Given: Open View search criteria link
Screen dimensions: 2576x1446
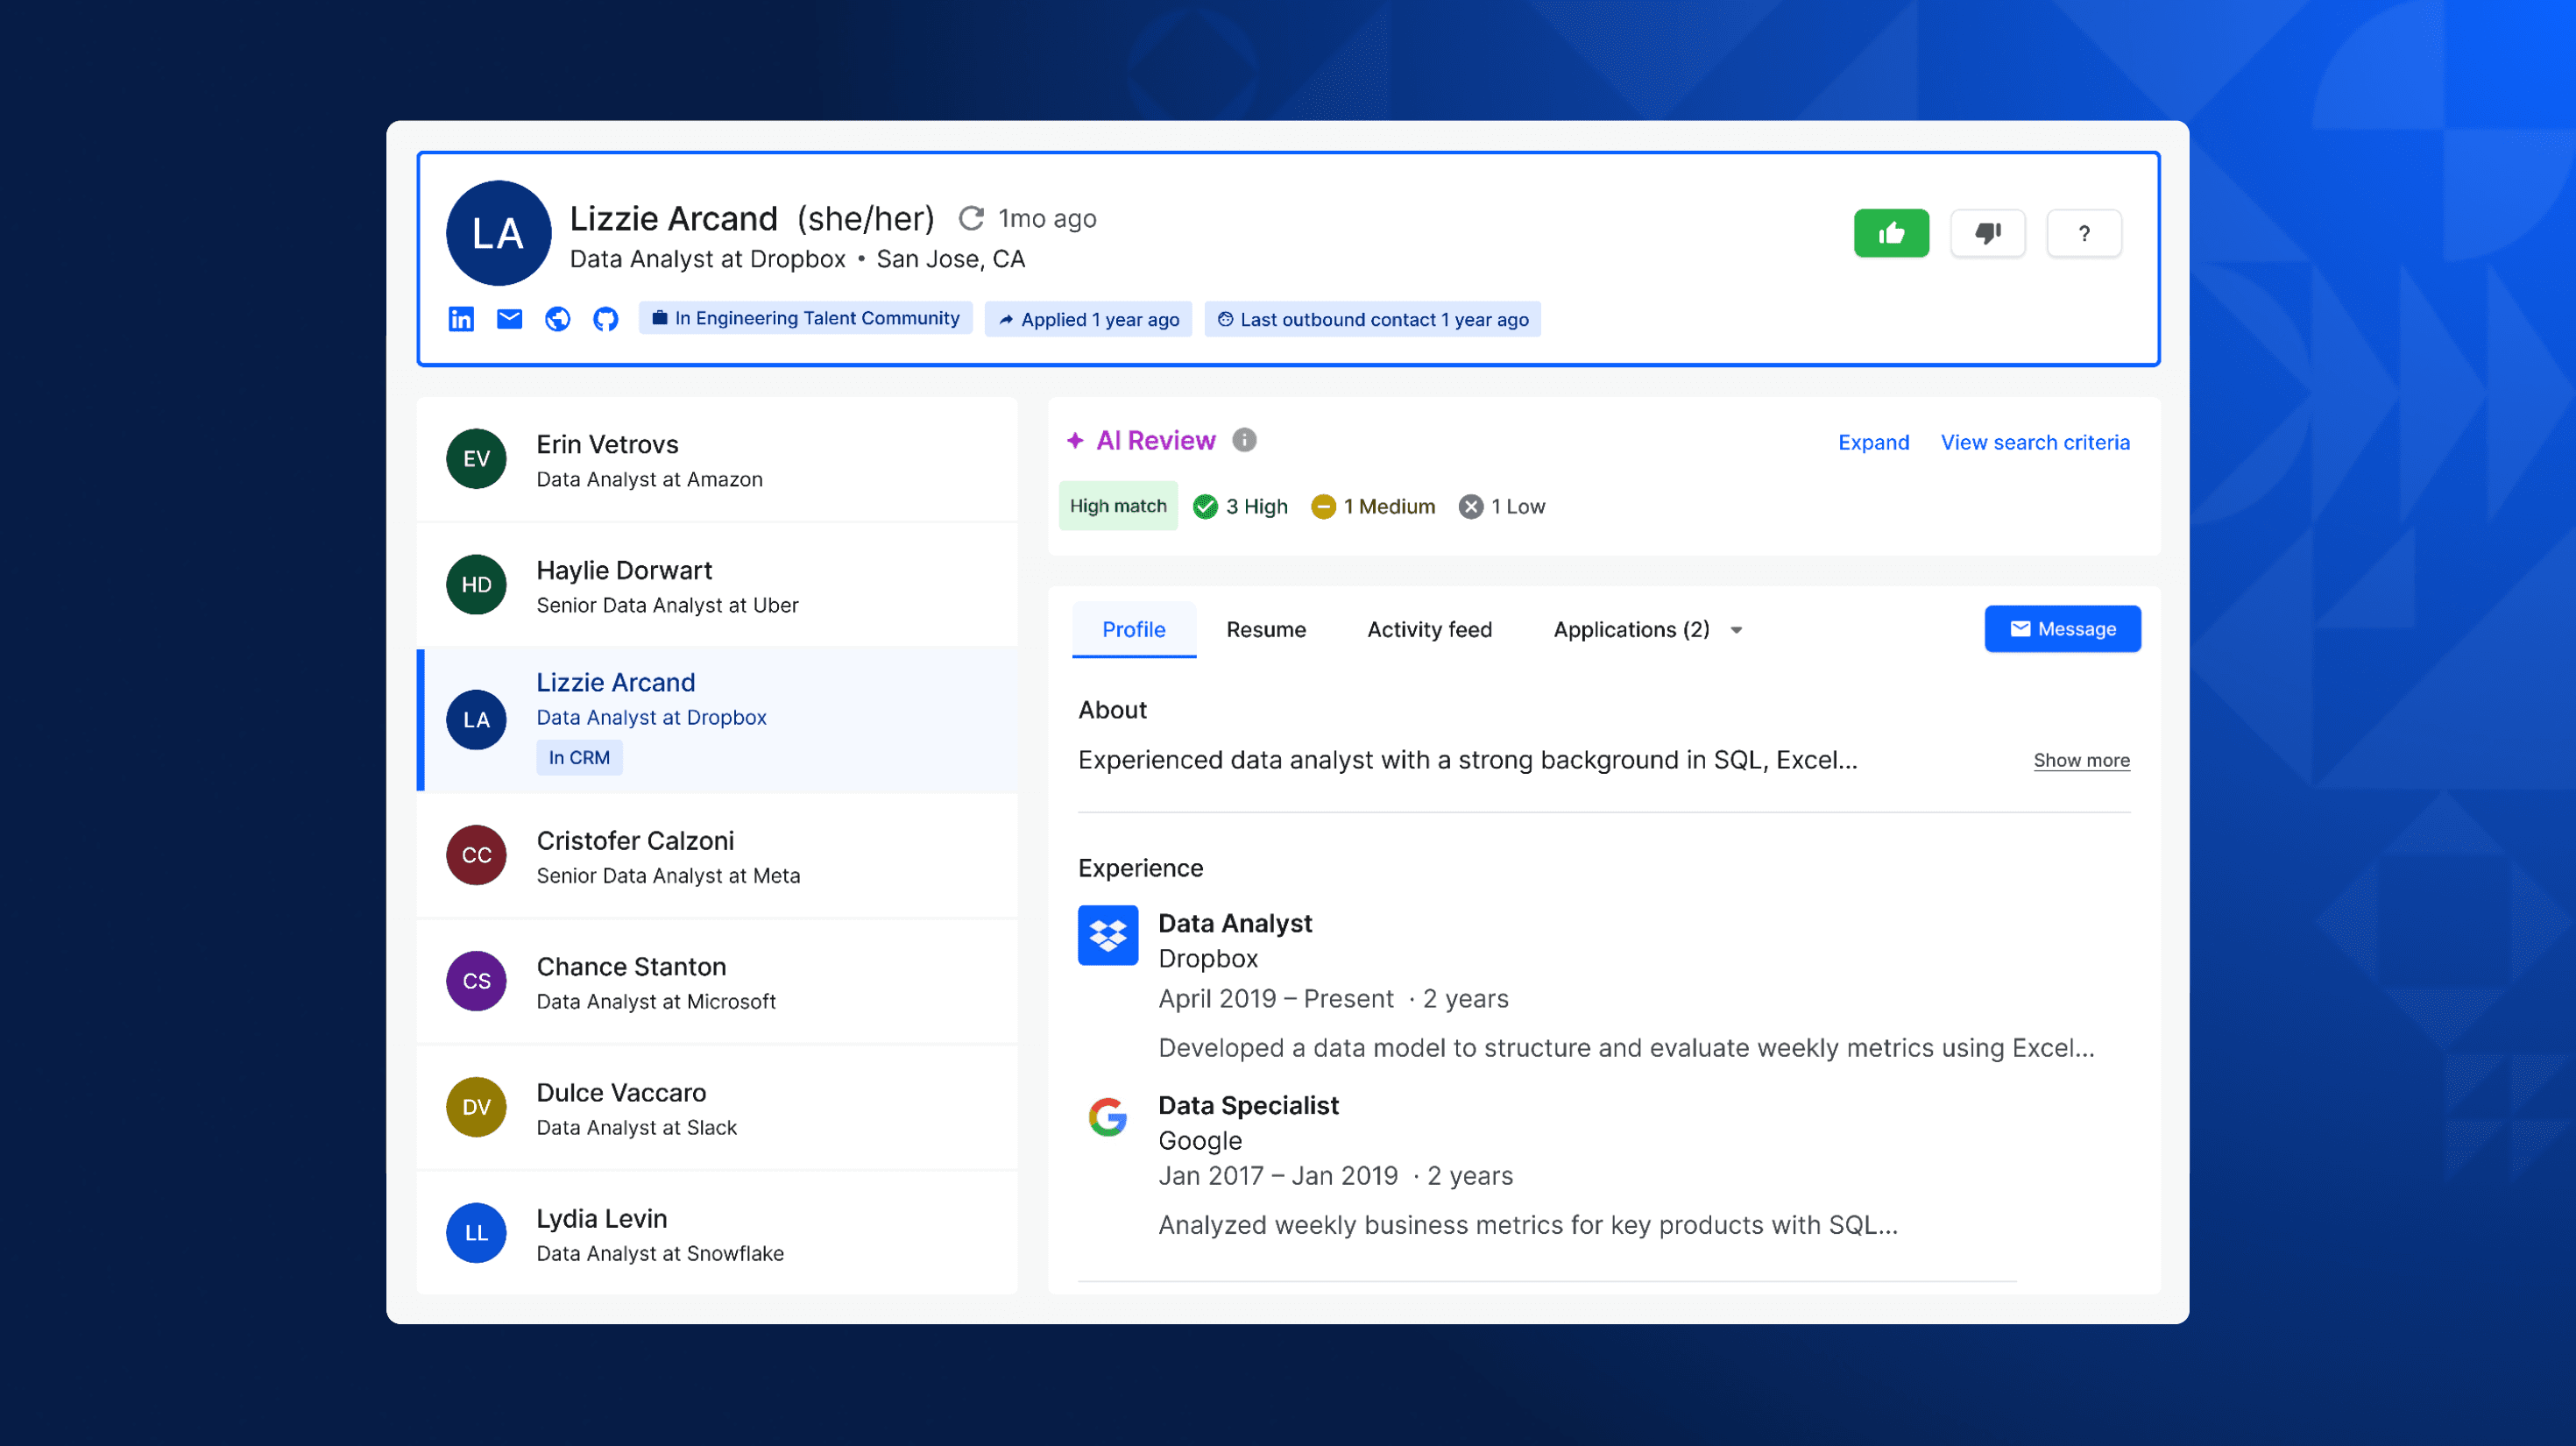Looking at the screenshot, I should coord(2035,442).
